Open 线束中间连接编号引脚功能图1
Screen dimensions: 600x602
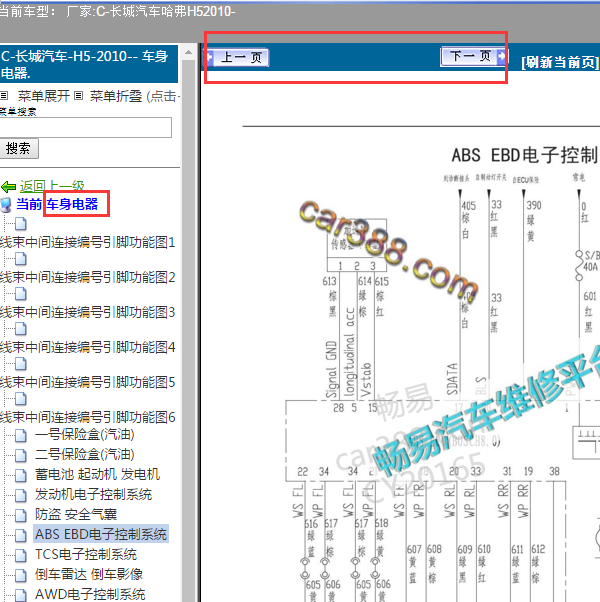pyautogui.click(x=87, y=242)
